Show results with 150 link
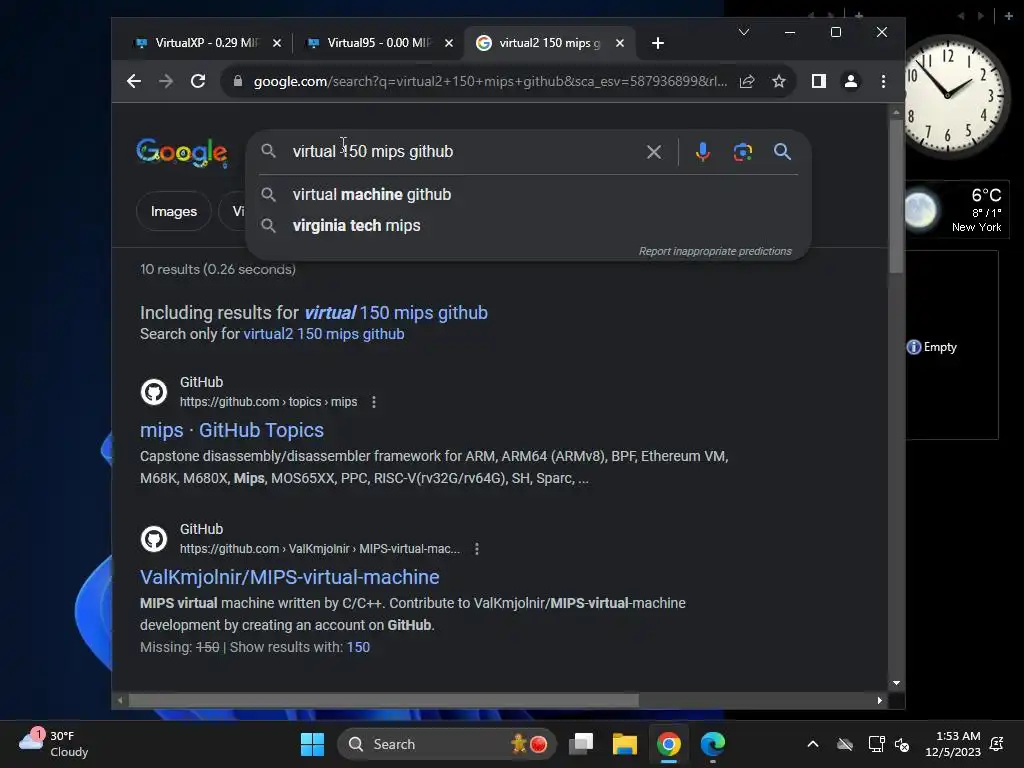Image resolution: width=1024 pixels, height=768 pixels. click(x=358, y=647)
